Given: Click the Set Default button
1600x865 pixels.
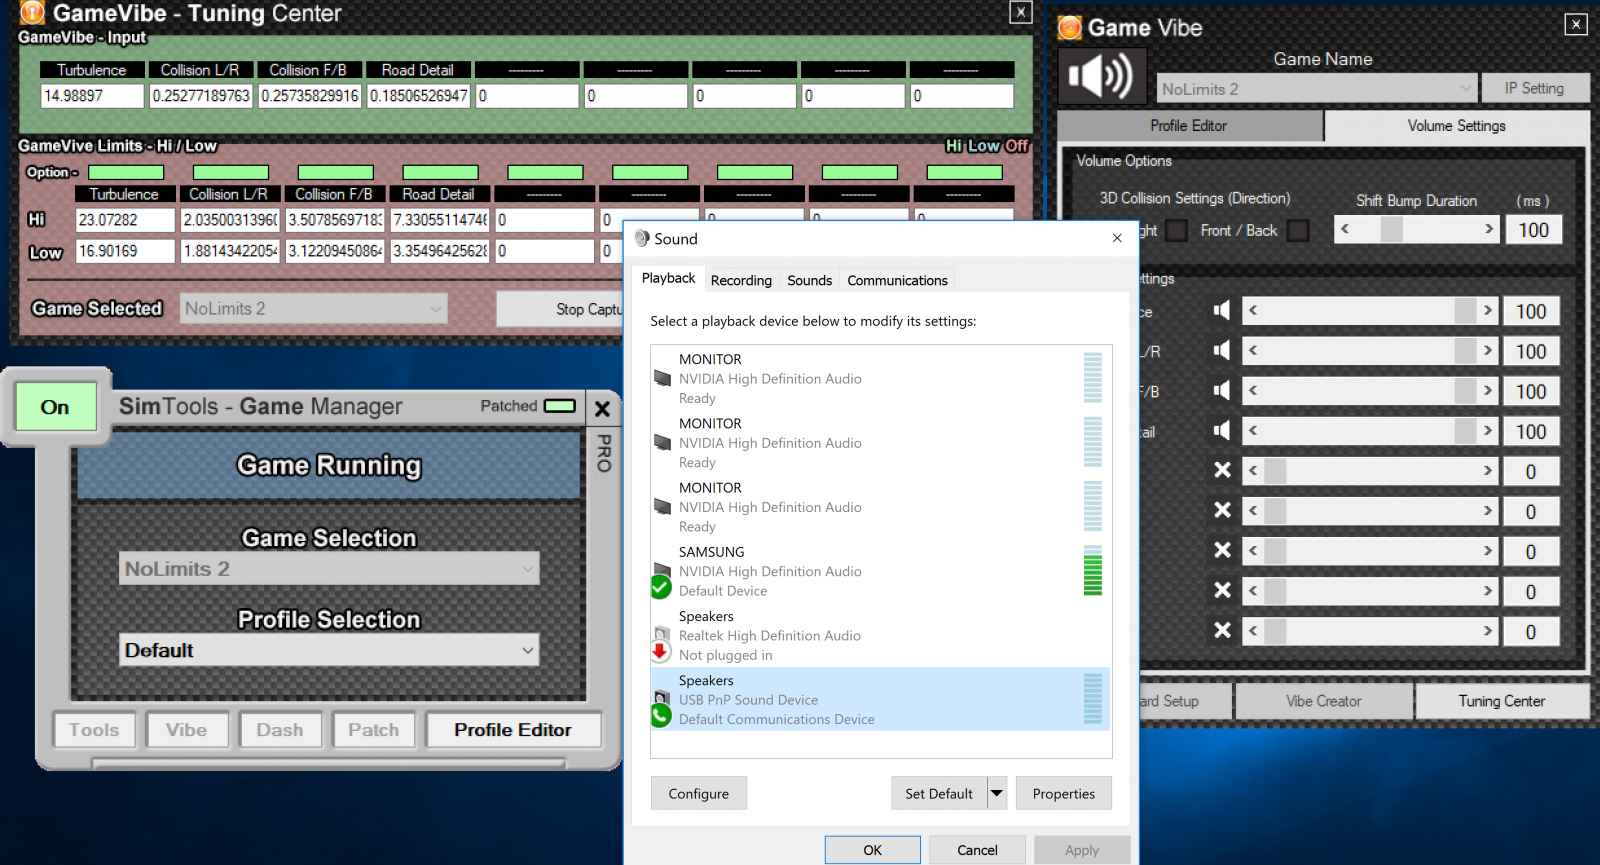Looking at the screenshot, I should (x=939, y=793).
